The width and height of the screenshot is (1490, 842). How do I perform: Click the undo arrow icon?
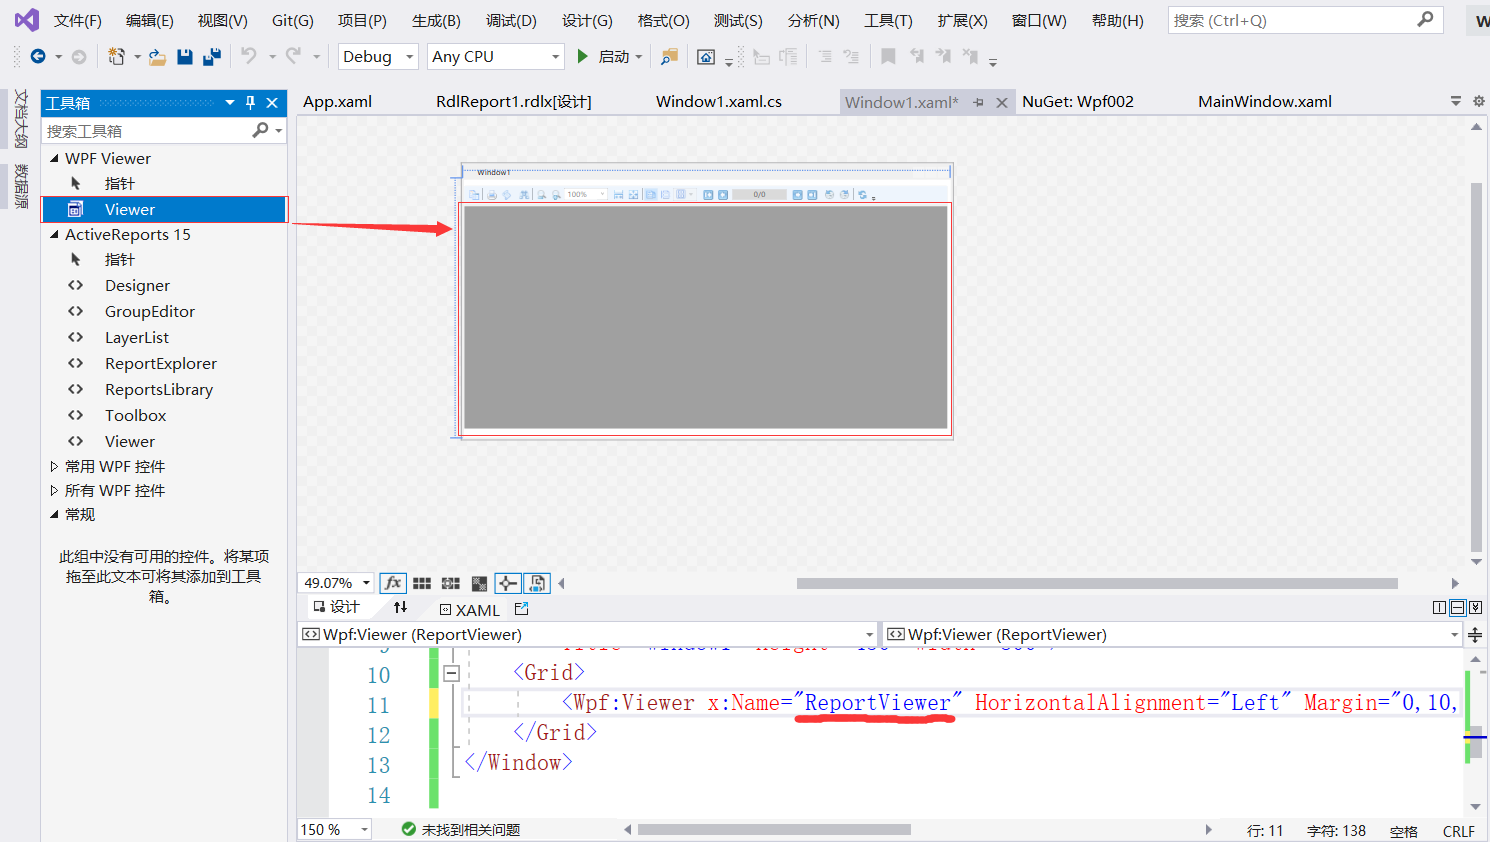point(249,56)
